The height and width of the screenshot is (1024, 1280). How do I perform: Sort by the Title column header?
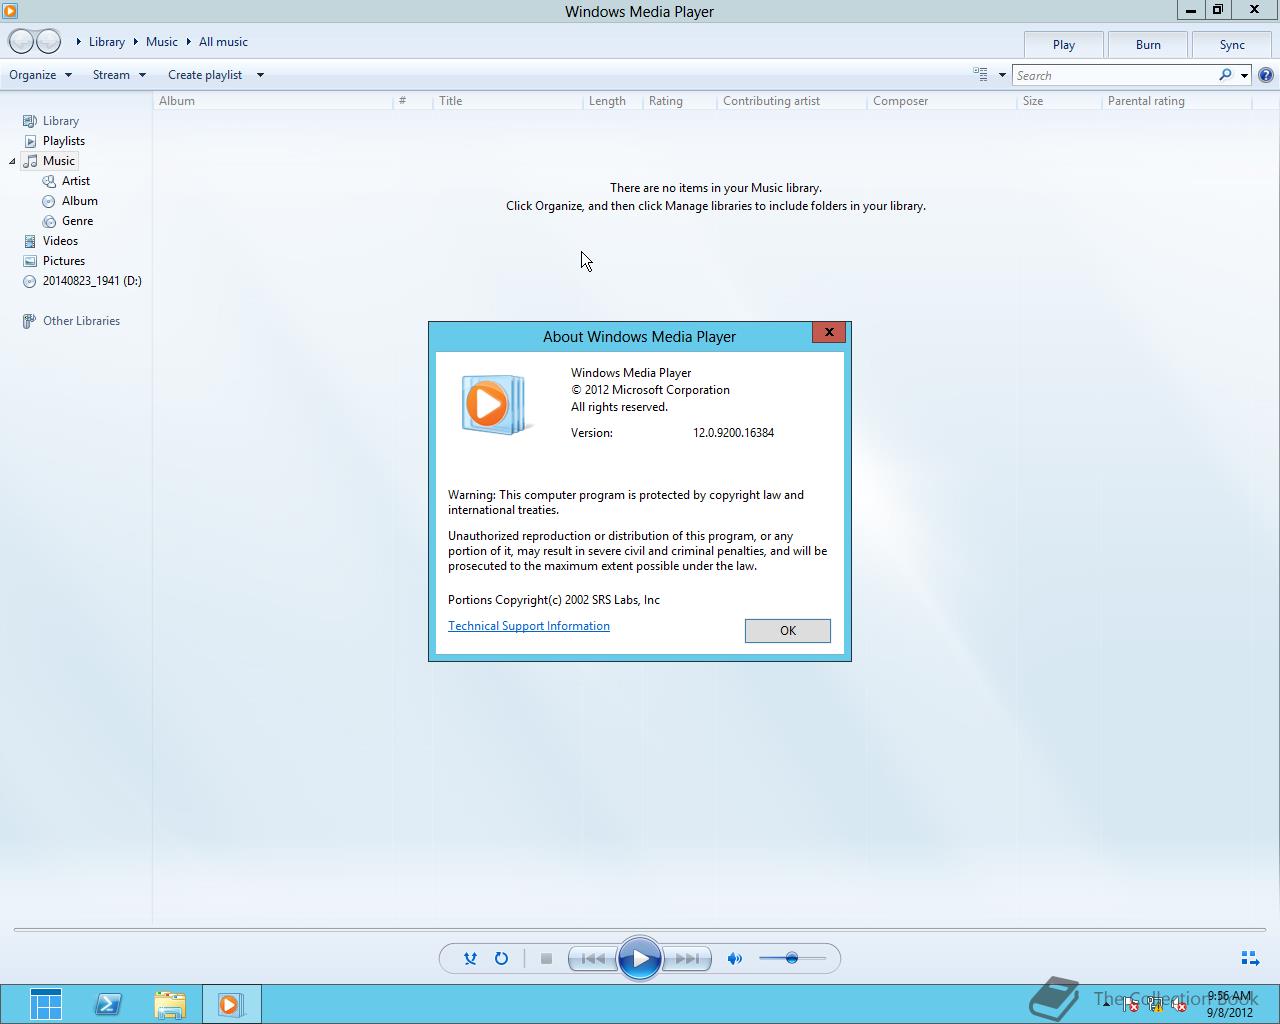(508, 101)
